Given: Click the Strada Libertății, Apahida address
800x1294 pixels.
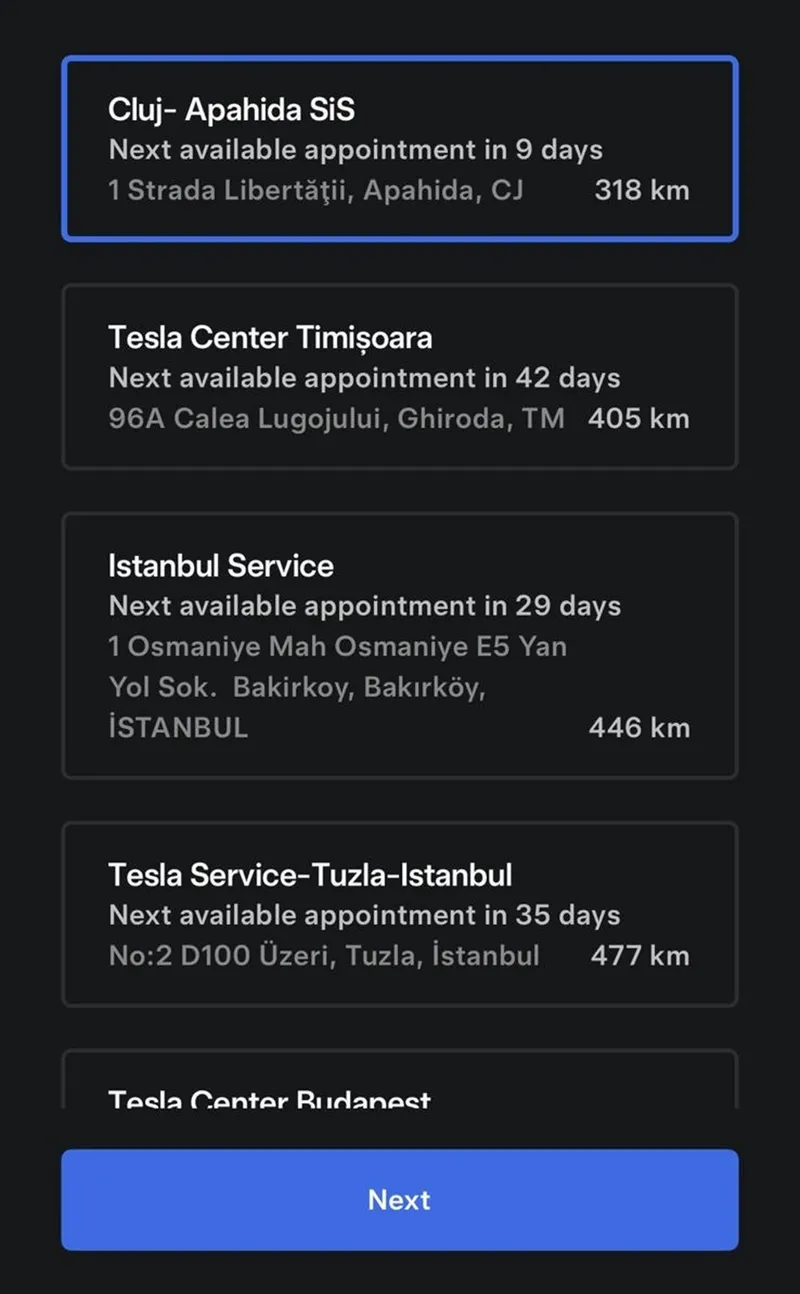Looking at the screenshot, I should click(316, 190).
